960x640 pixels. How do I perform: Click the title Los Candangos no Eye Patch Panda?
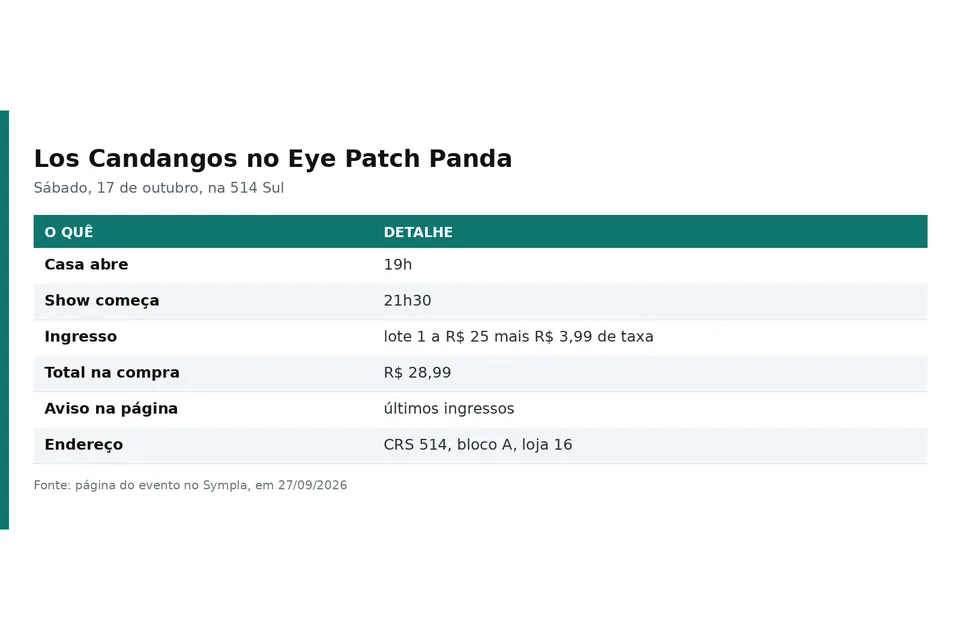(272, 159)
